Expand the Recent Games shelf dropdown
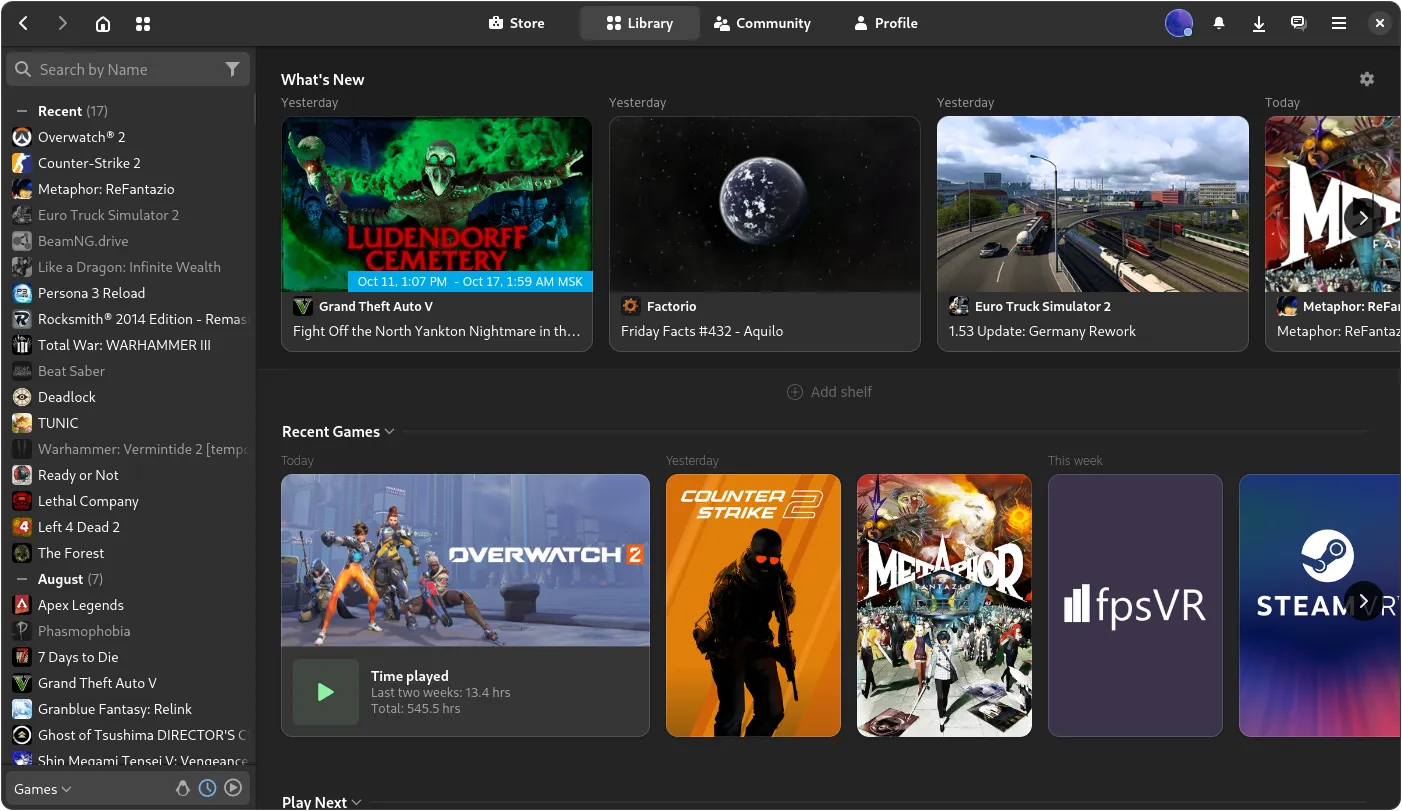The image size is (1402, 811). coord(389,431)
